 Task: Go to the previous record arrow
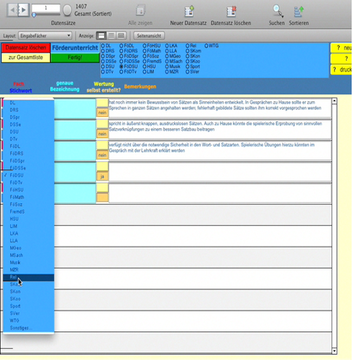click(13, 10)
